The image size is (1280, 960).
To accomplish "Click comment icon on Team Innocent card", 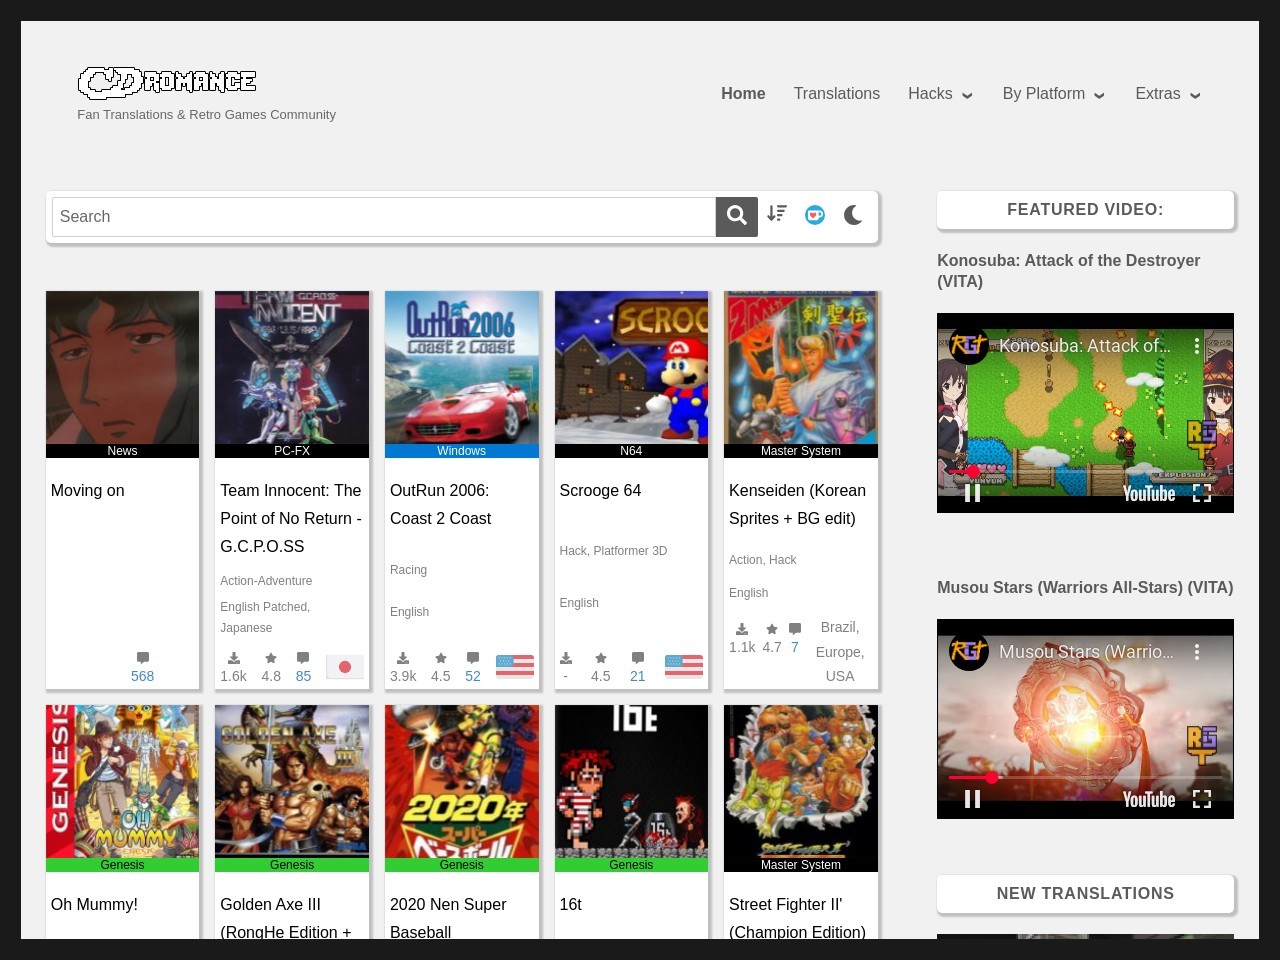I will (303, 658).
